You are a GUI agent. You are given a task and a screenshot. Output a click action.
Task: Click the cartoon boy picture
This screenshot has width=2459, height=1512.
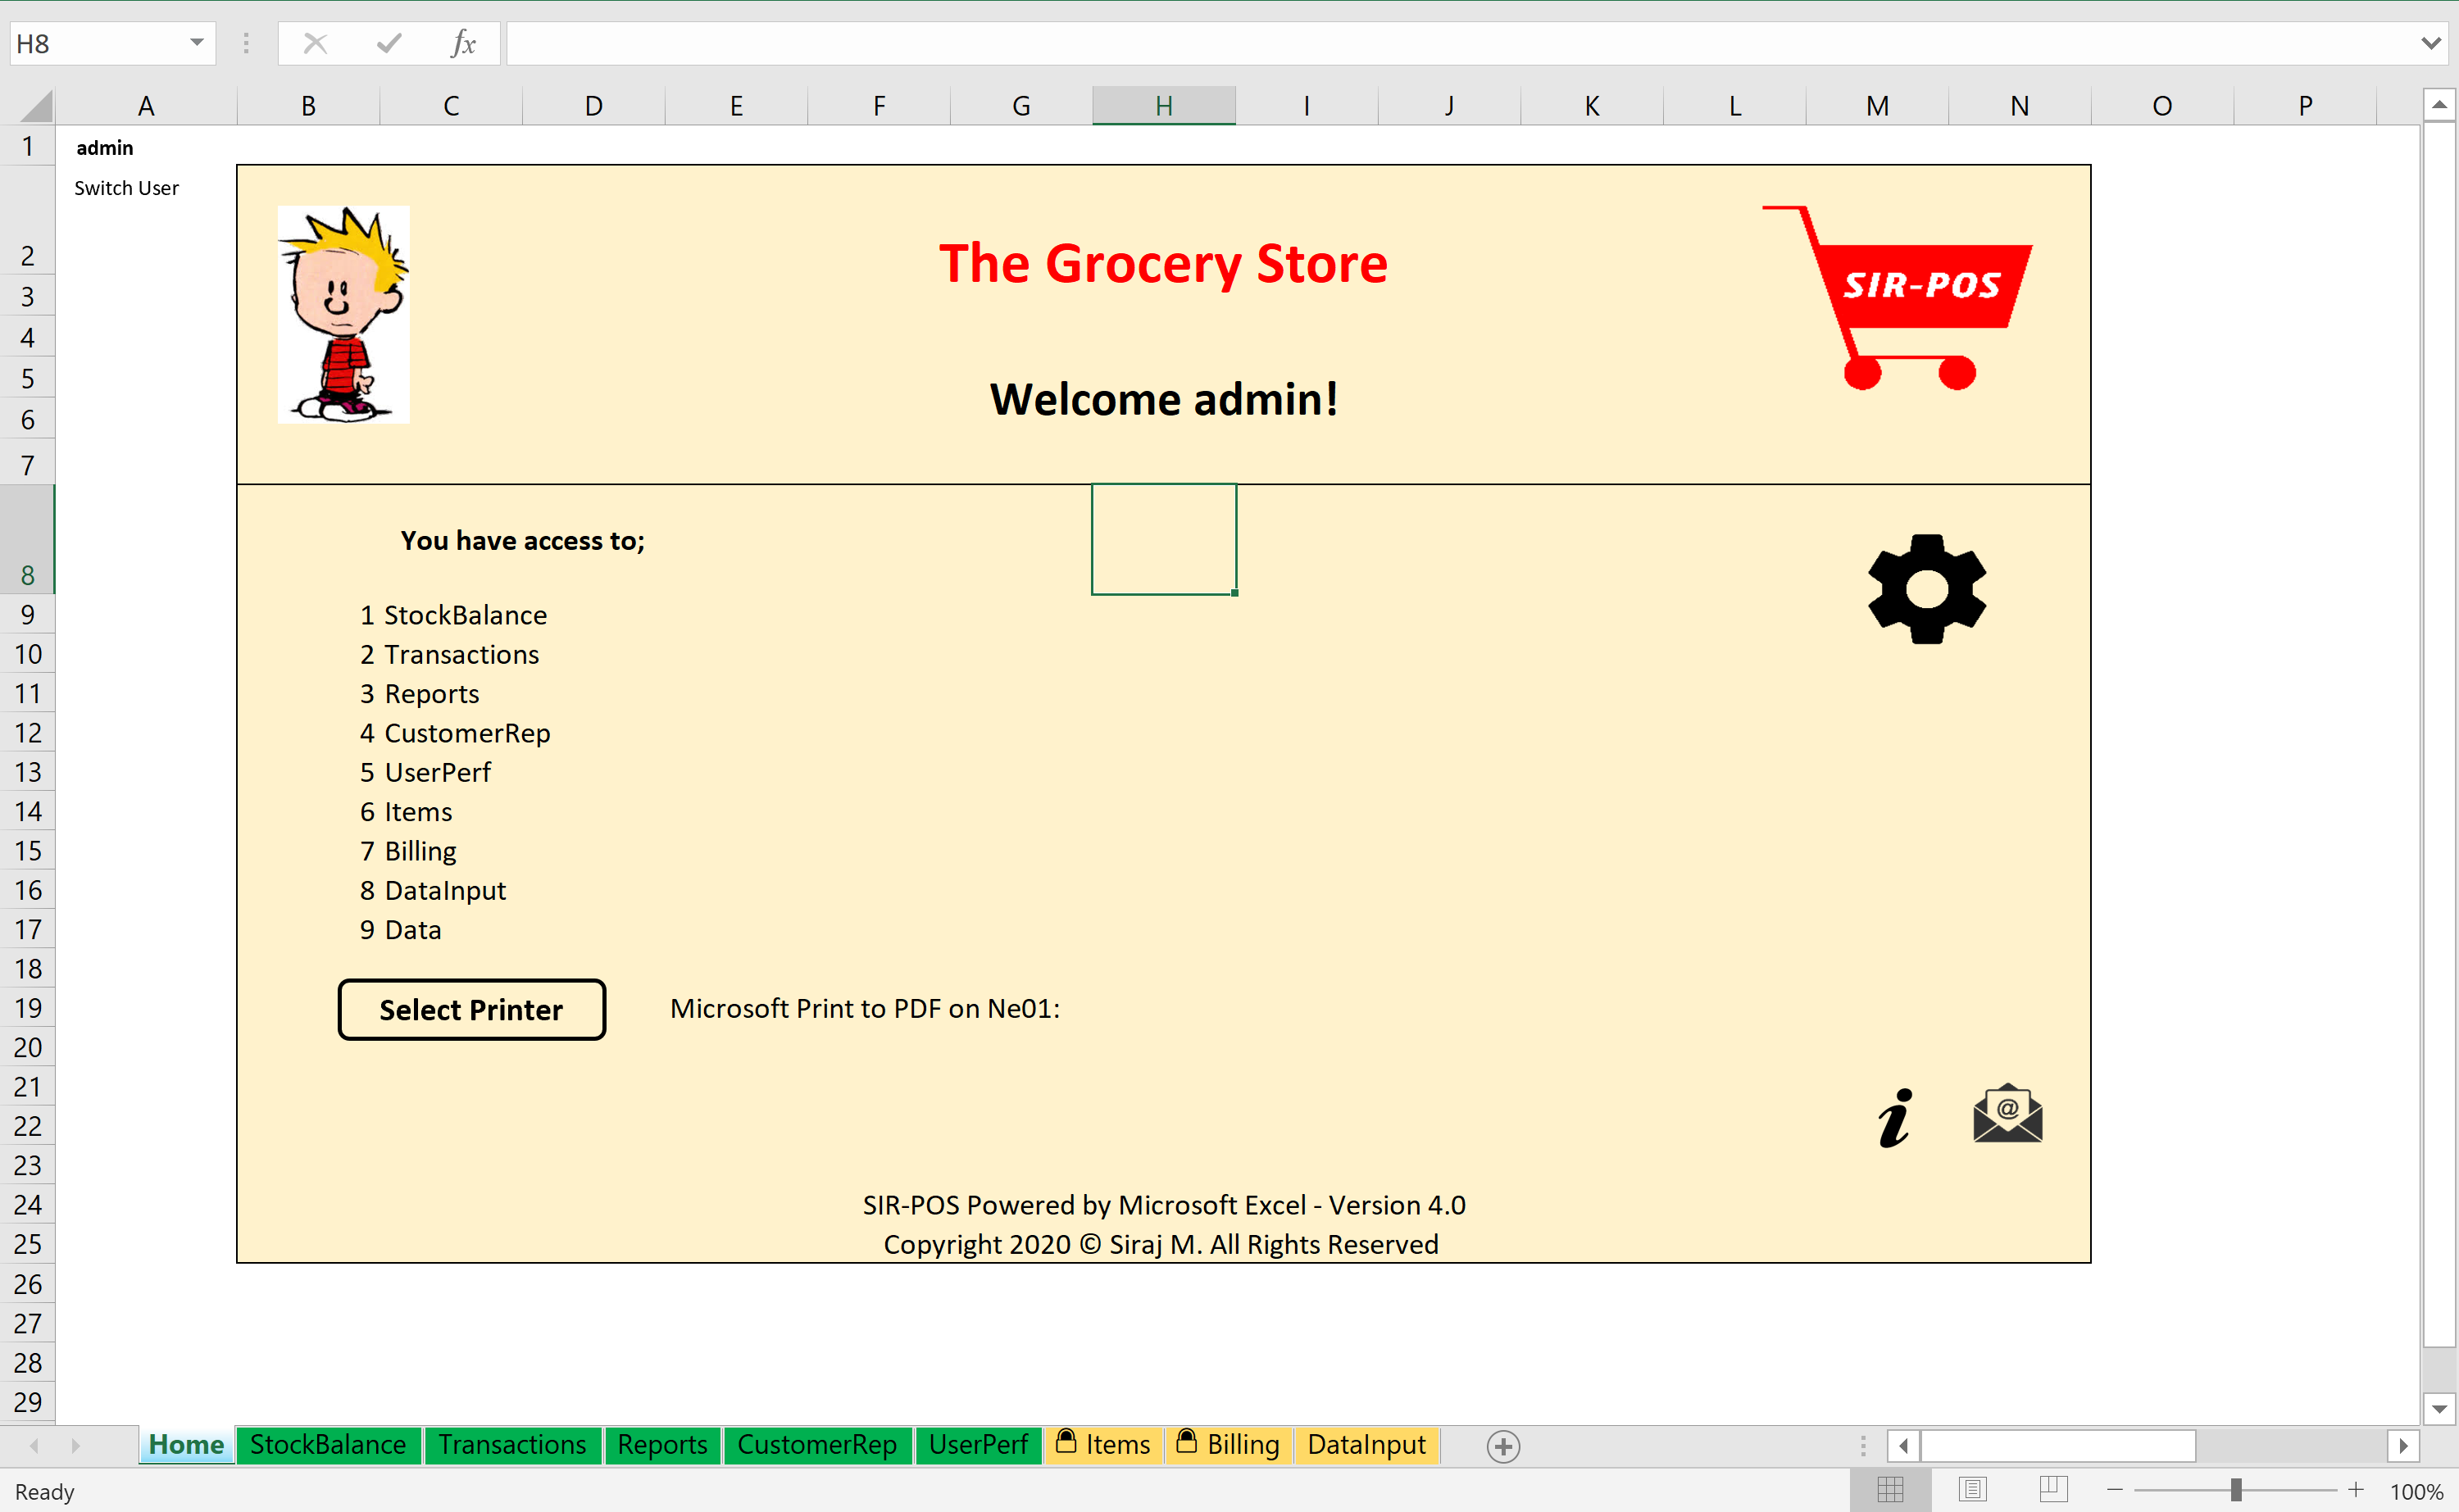[x=343, y=314]
